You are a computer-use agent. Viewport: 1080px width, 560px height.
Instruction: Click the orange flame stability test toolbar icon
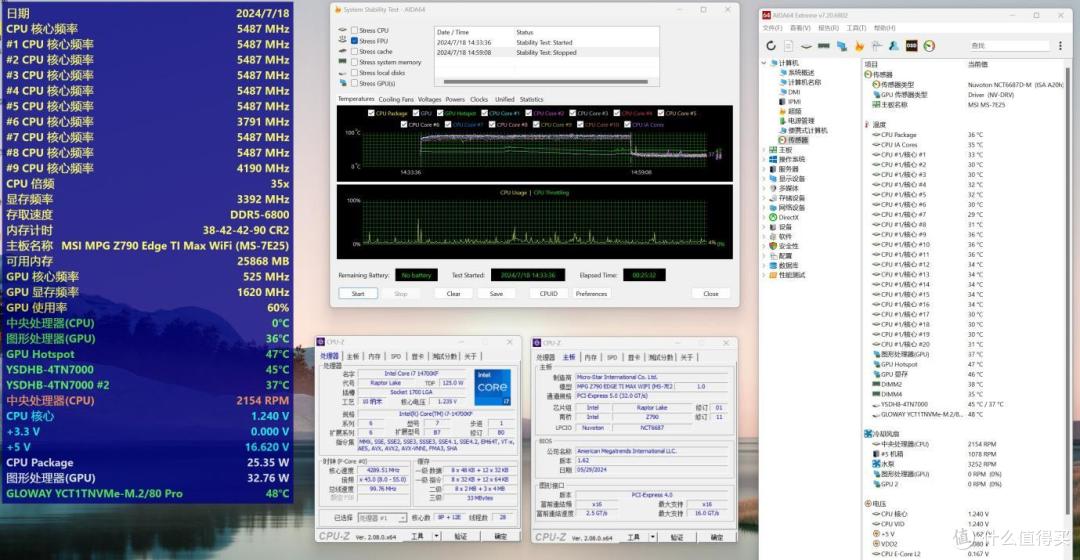tap(859, 46)
